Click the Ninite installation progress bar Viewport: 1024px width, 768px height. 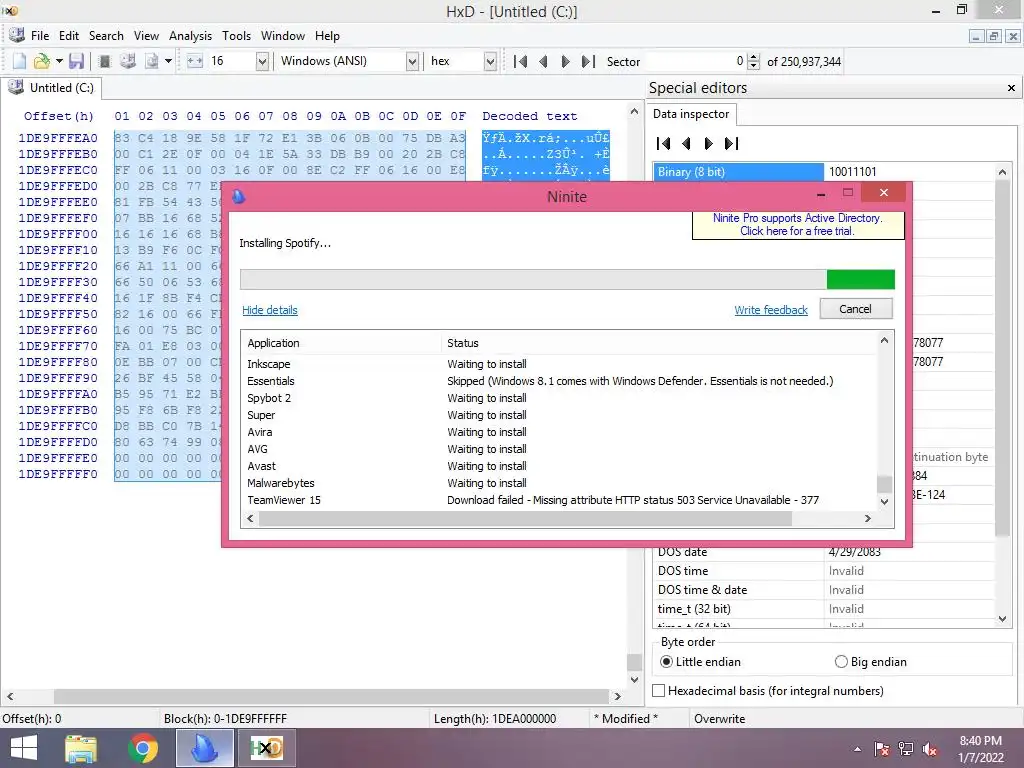(567, 280)
